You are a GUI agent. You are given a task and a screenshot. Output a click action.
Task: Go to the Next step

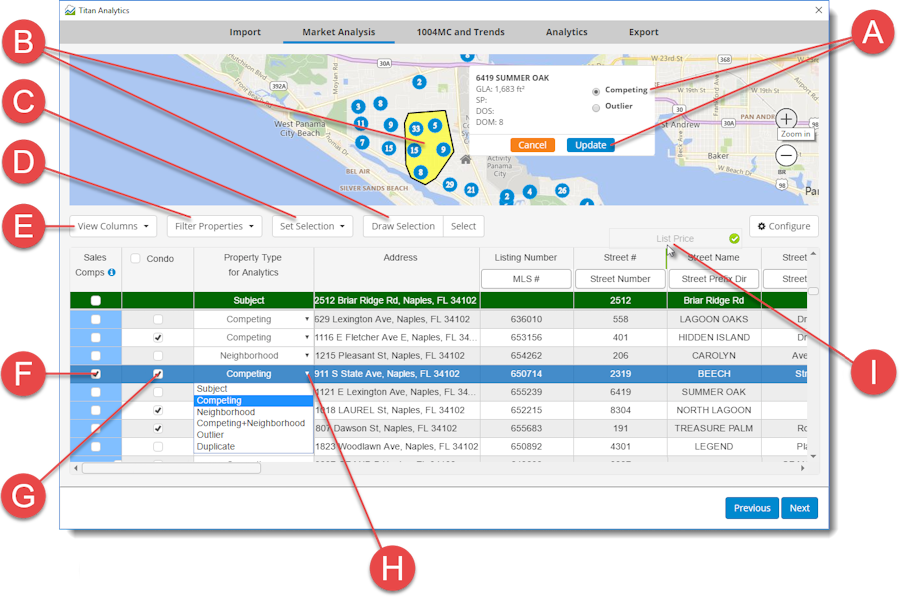coord(800,508)
